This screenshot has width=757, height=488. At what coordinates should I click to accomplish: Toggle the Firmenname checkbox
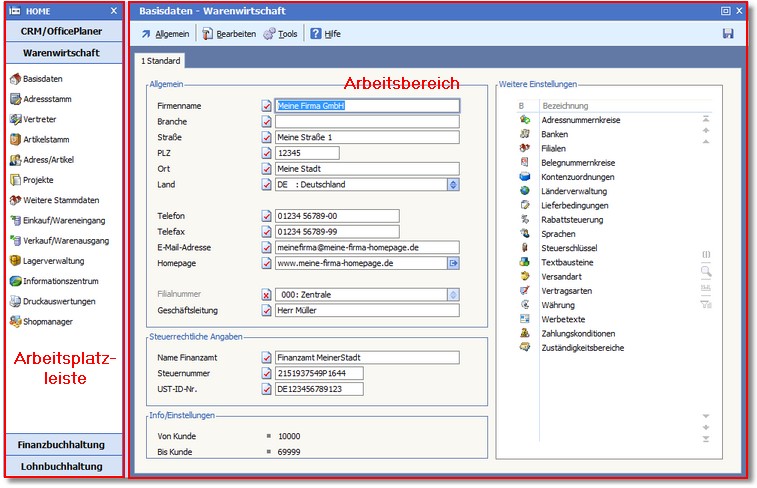266,105
